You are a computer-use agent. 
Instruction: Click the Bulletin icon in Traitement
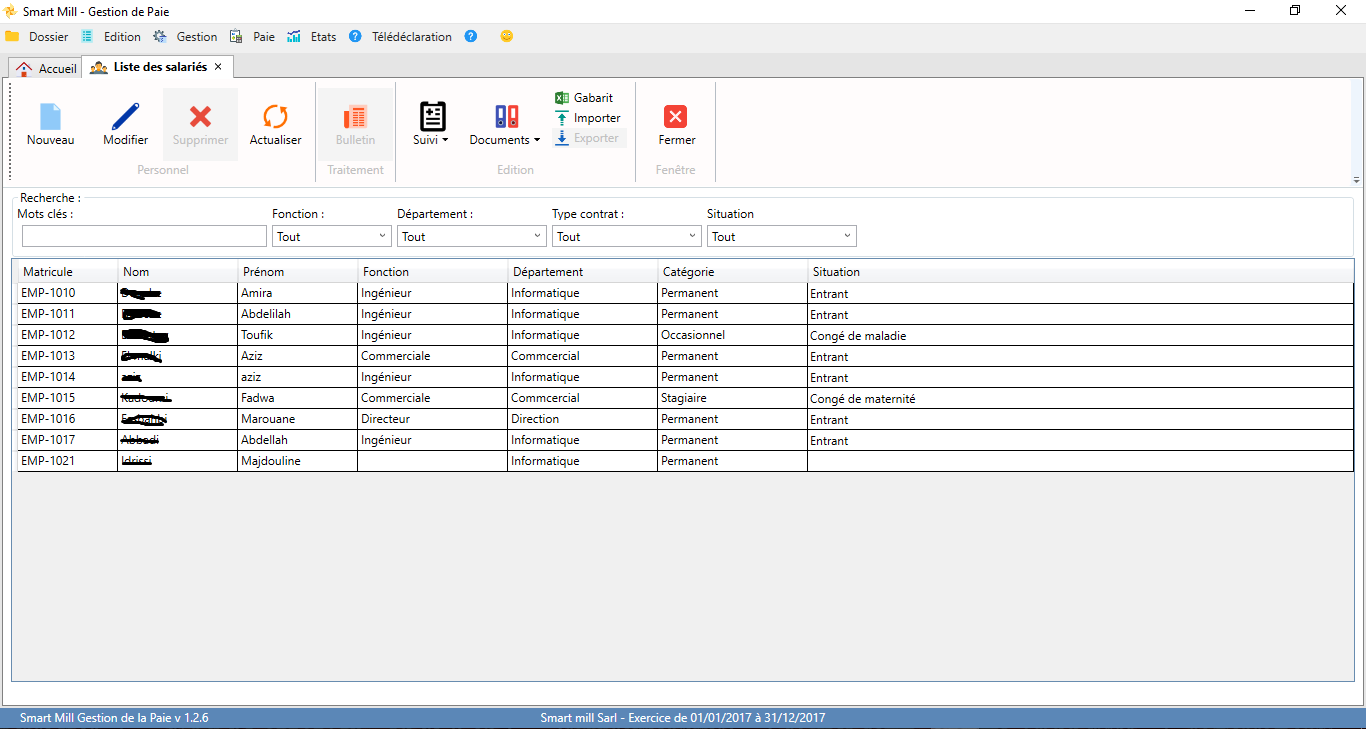pyautogui.click(x=355, y=116)
